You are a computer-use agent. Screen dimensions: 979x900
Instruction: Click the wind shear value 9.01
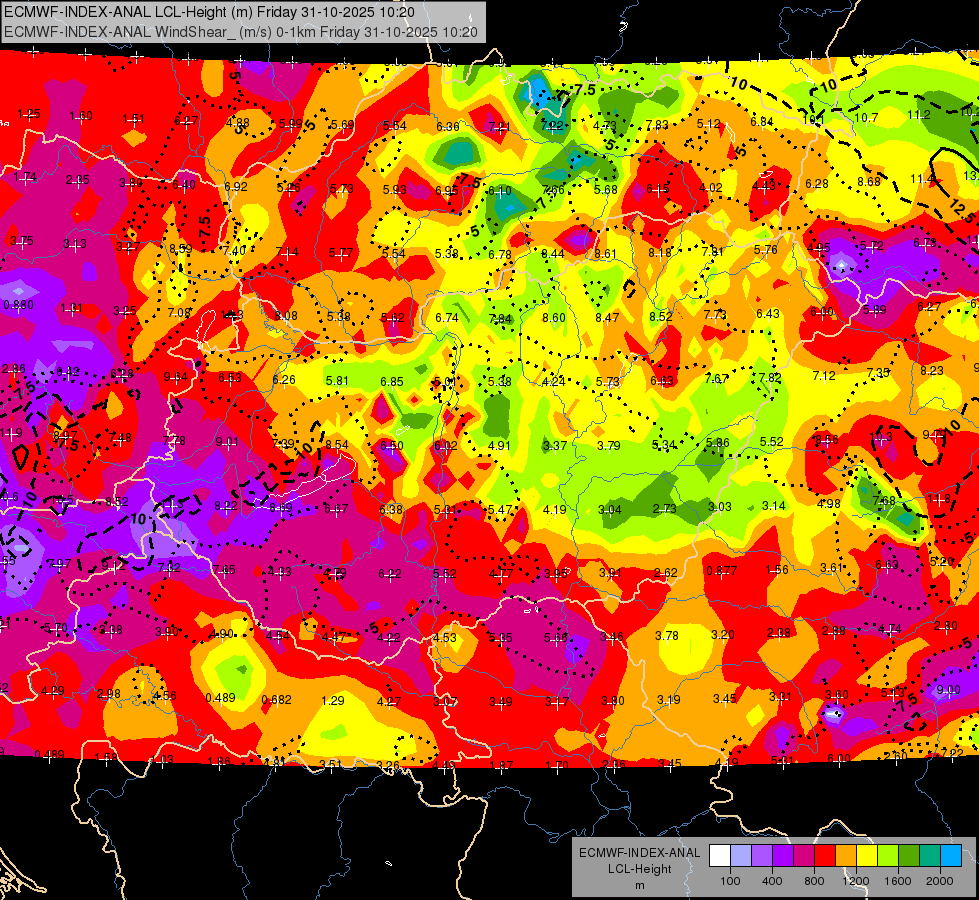point(227,442)
